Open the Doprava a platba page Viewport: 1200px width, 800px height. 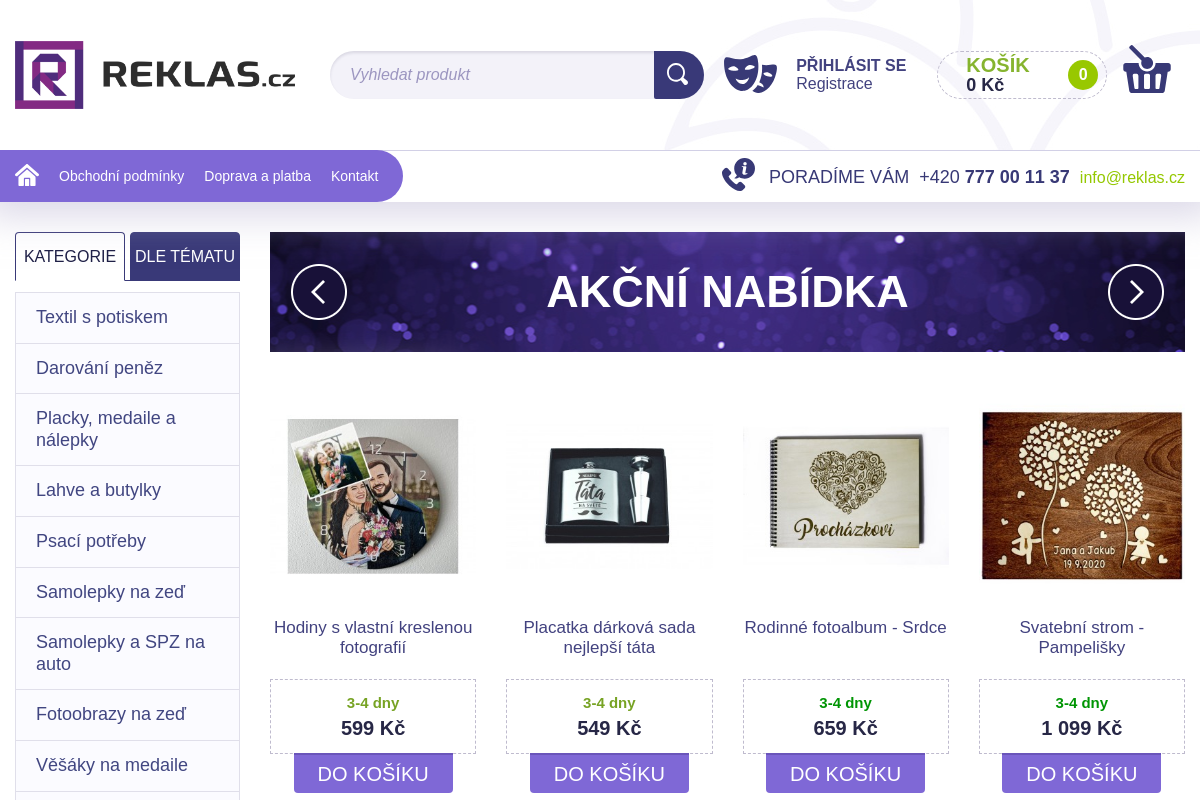pyautogui.click(x=257, y=176)
